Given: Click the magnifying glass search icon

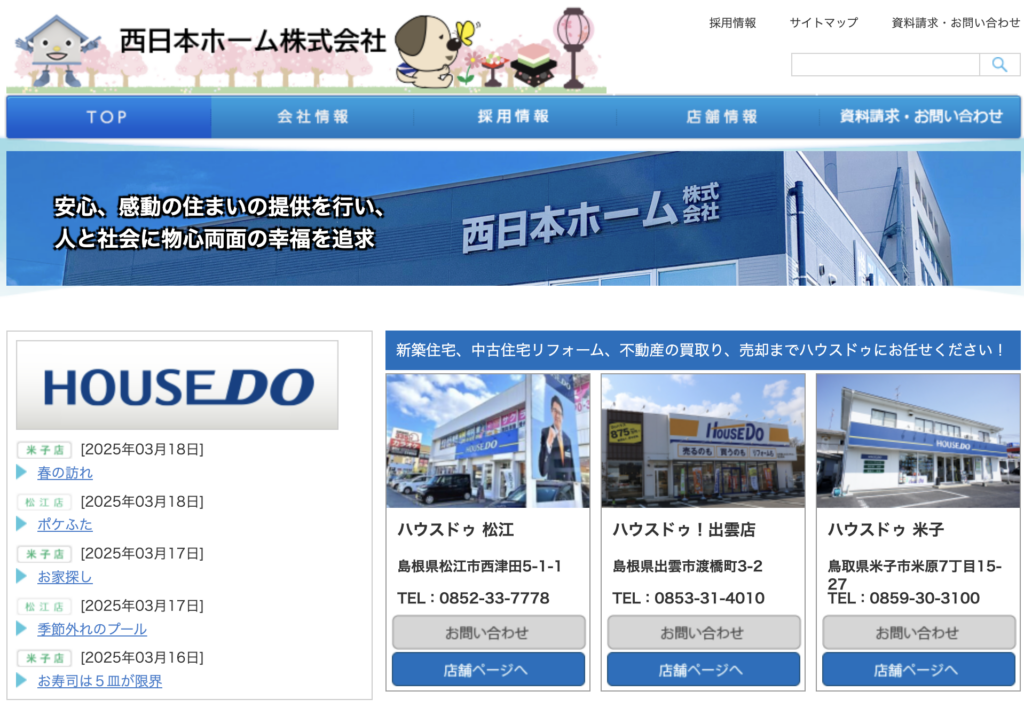Looking at the screenshot, I should pos(999,65).
